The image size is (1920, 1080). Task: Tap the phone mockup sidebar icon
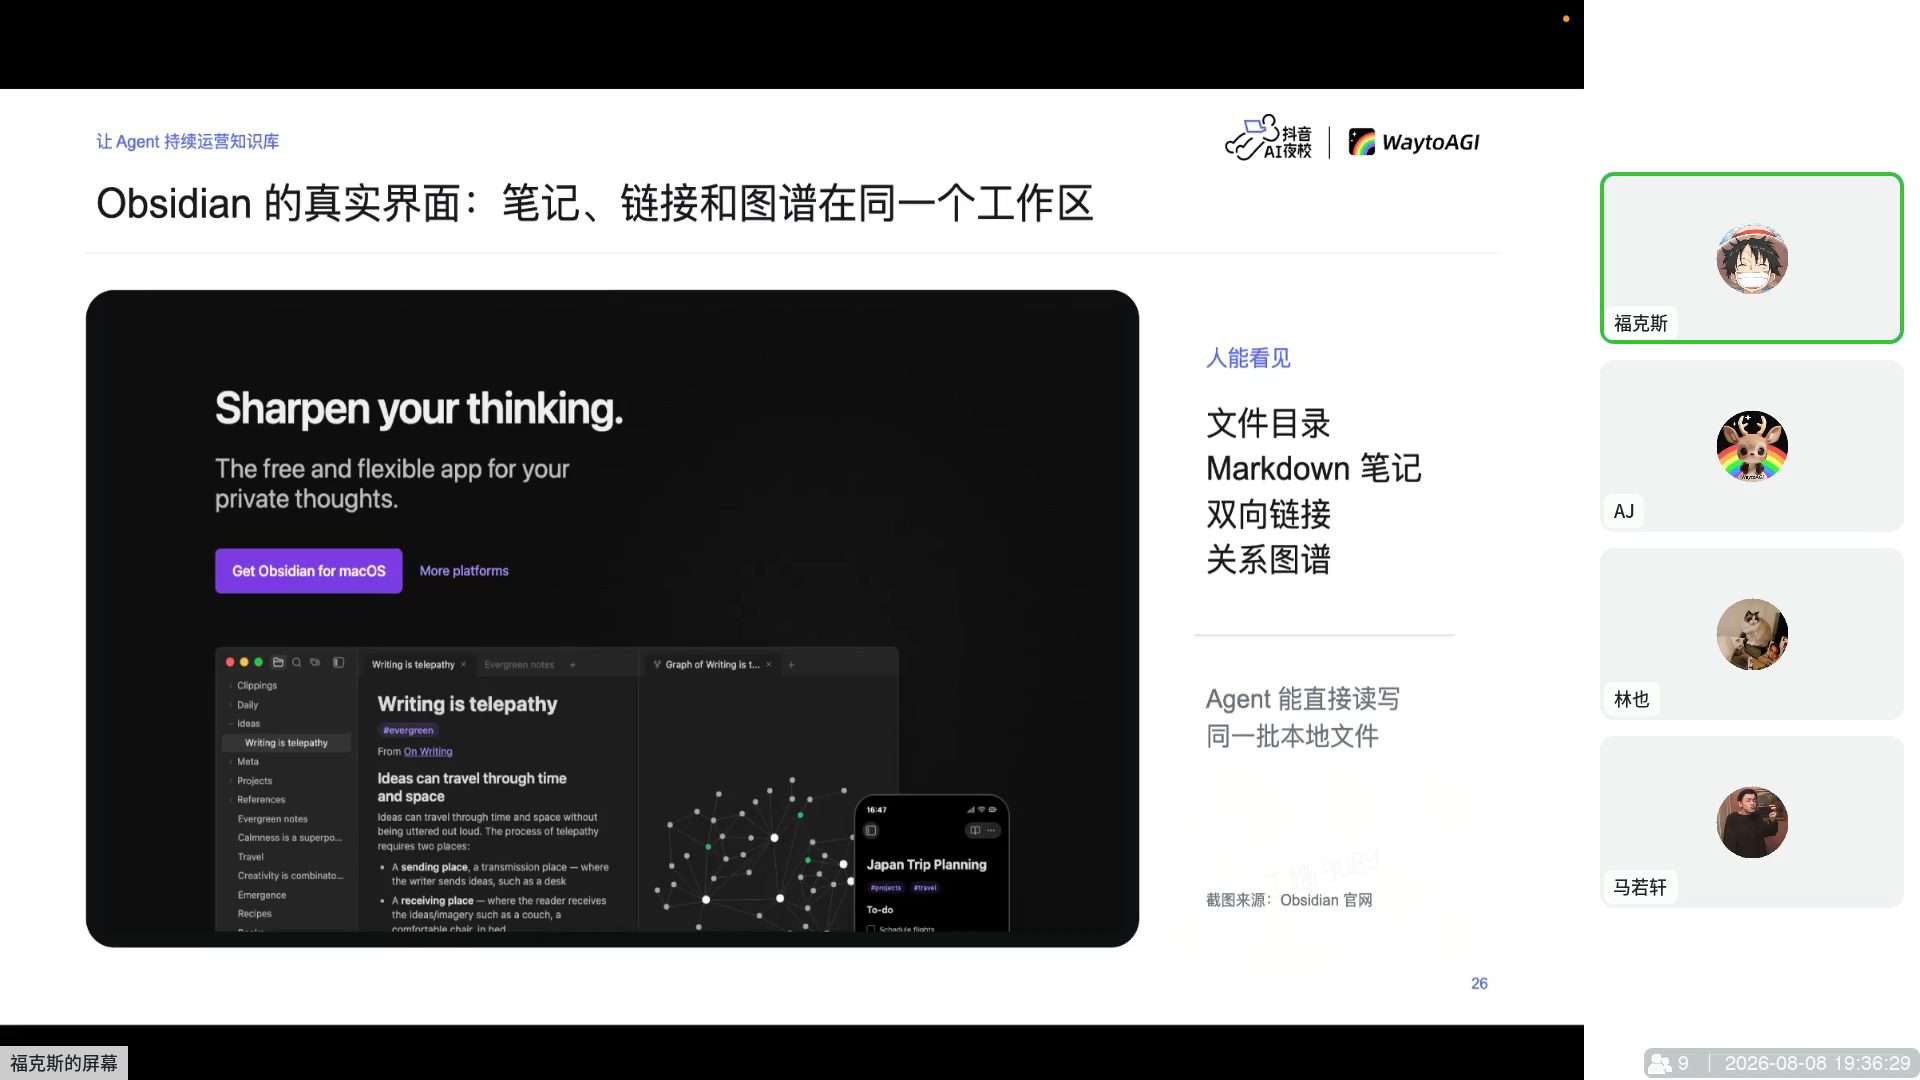pos(871,831)
